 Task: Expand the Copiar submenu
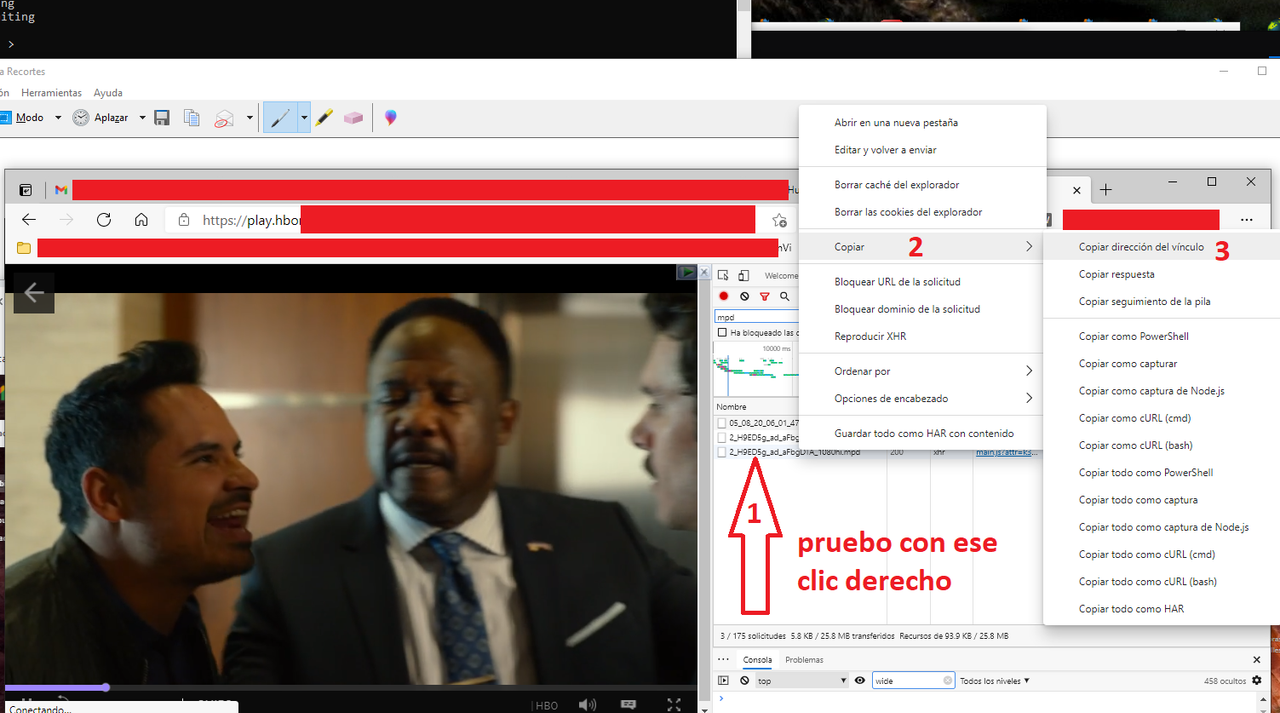[922, 247]
